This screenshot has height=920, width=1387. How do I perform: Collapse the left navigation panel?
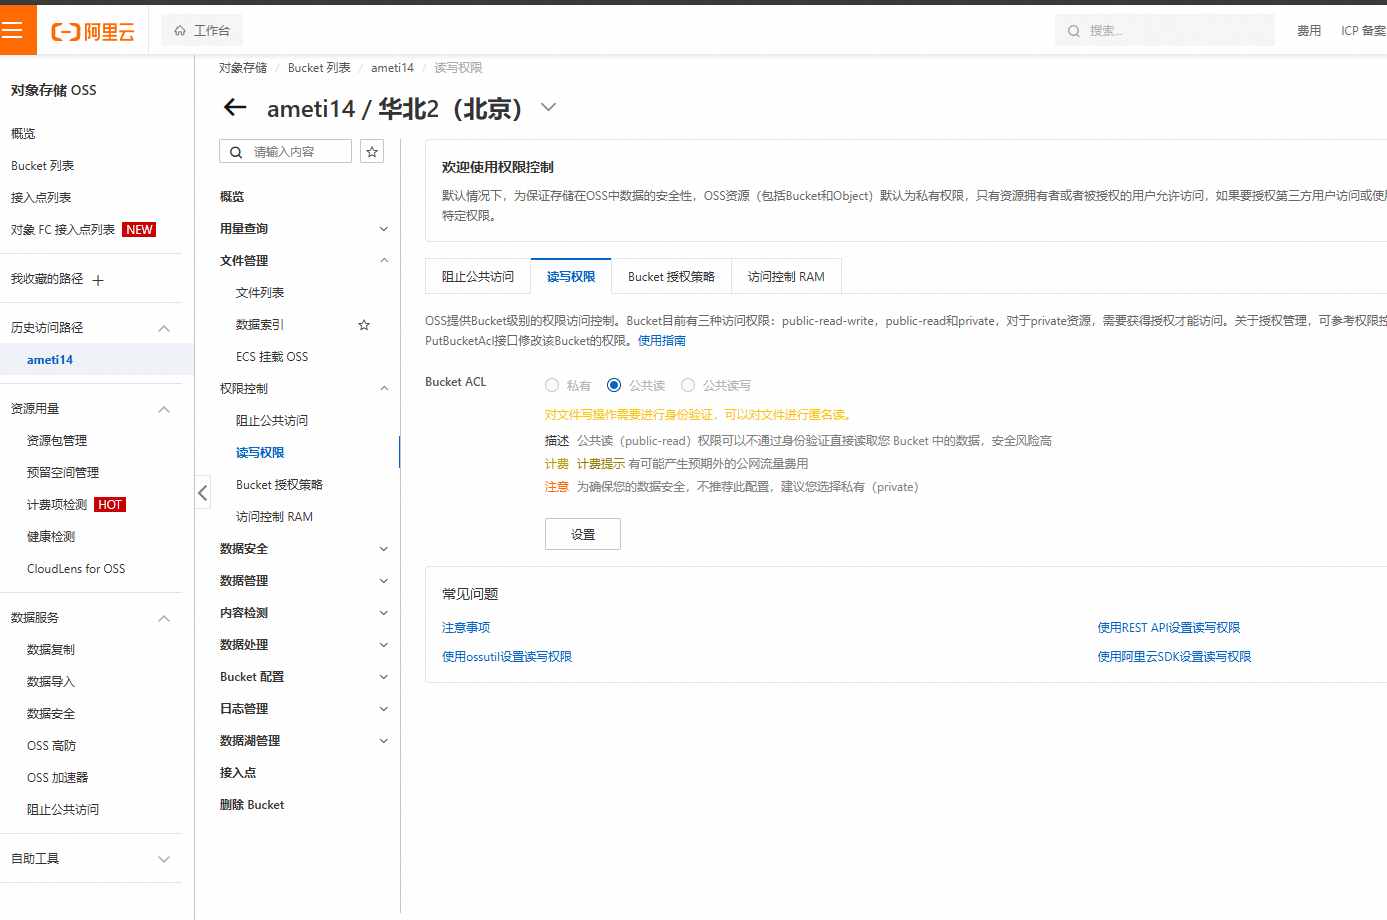pyautogui.click(x=202, y=491)
